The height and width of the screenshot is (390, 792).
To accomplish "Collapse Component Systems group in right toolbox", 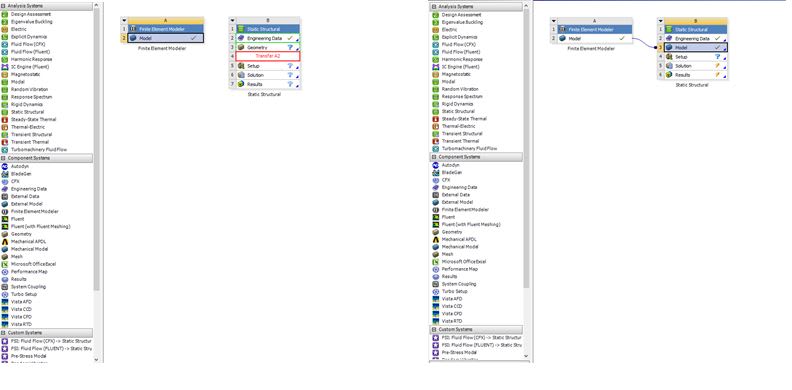I will point(434,157).
